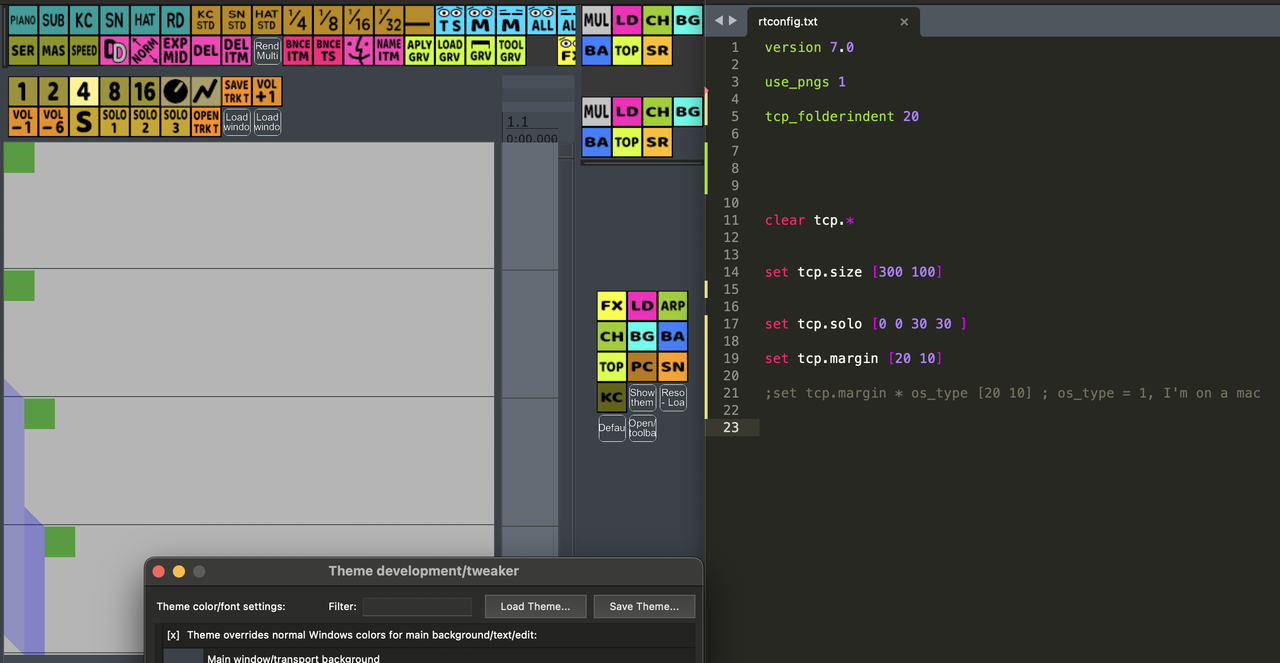1280x663 pixels.
Task: Click Load Theme... in Theme tweaker
Action: [x=535, y=606]
